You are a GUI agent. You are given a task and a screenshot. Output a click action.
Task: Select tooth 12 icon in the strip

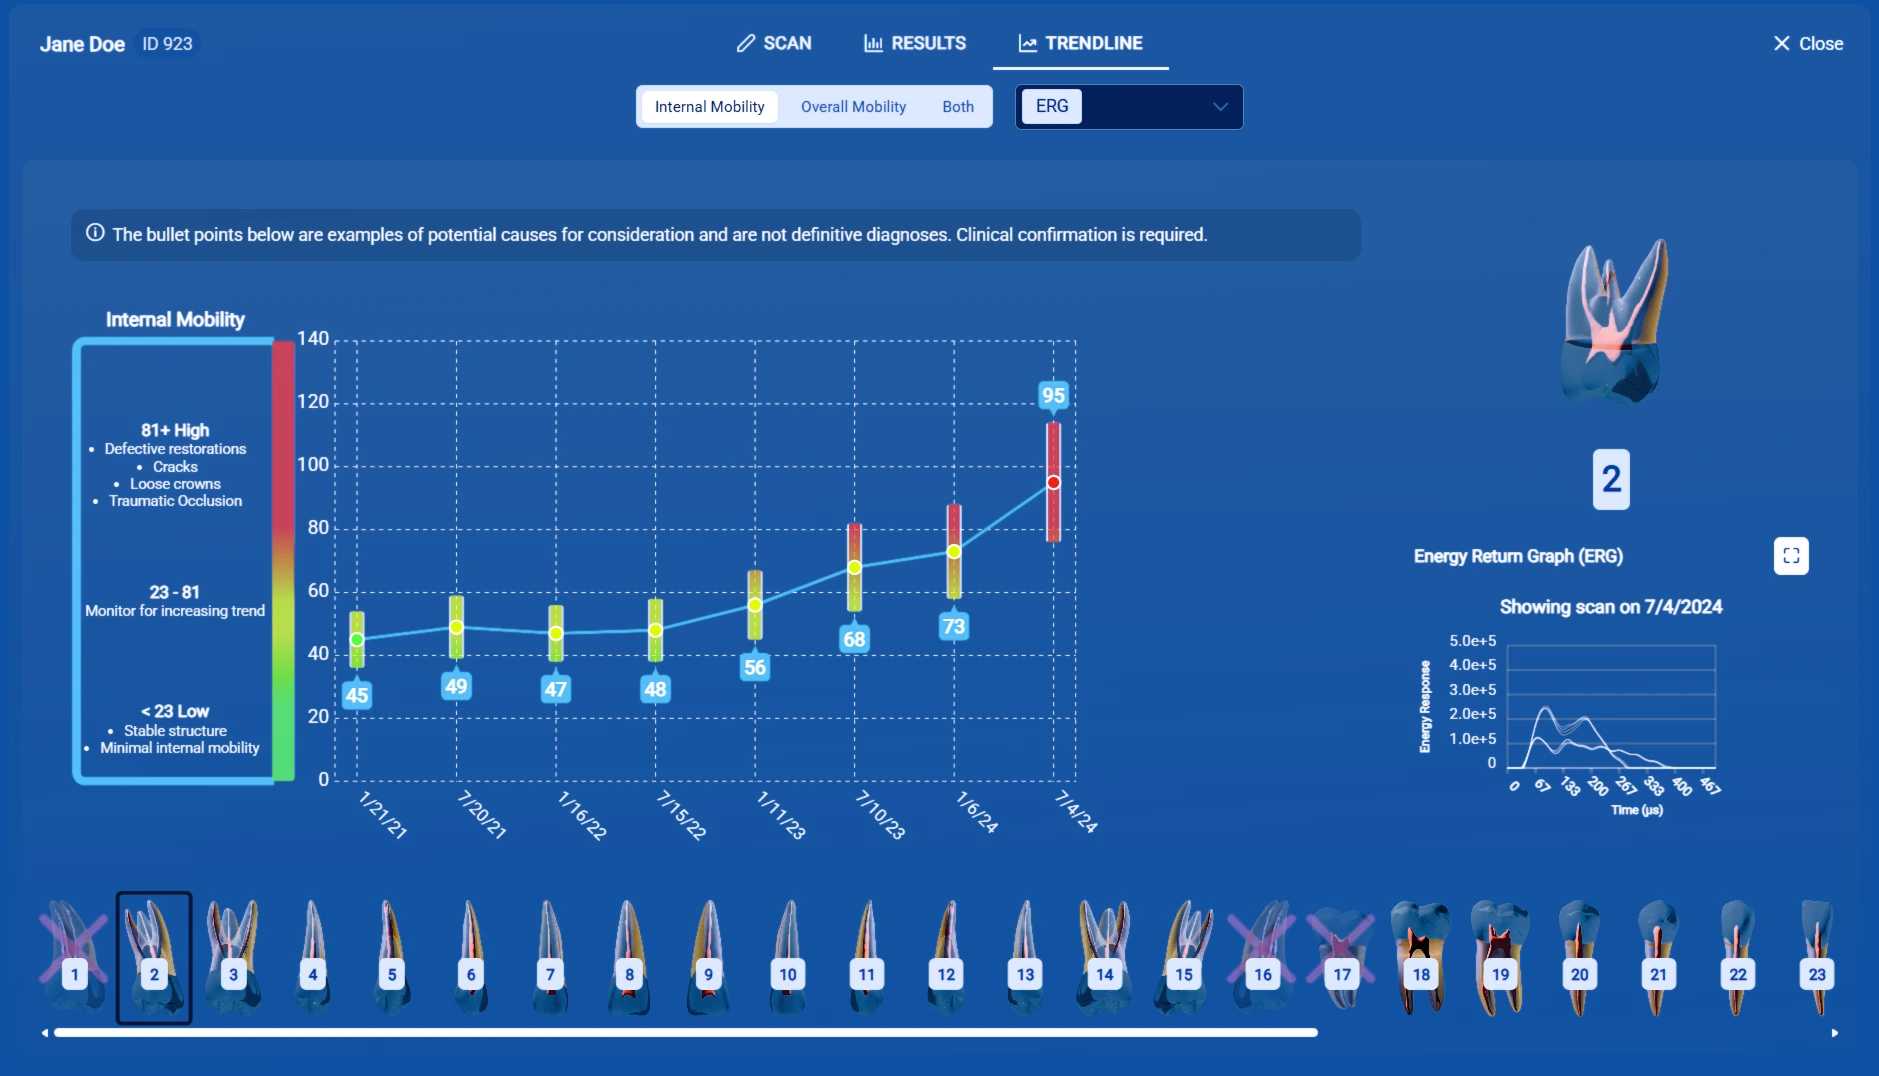point(946,957)
